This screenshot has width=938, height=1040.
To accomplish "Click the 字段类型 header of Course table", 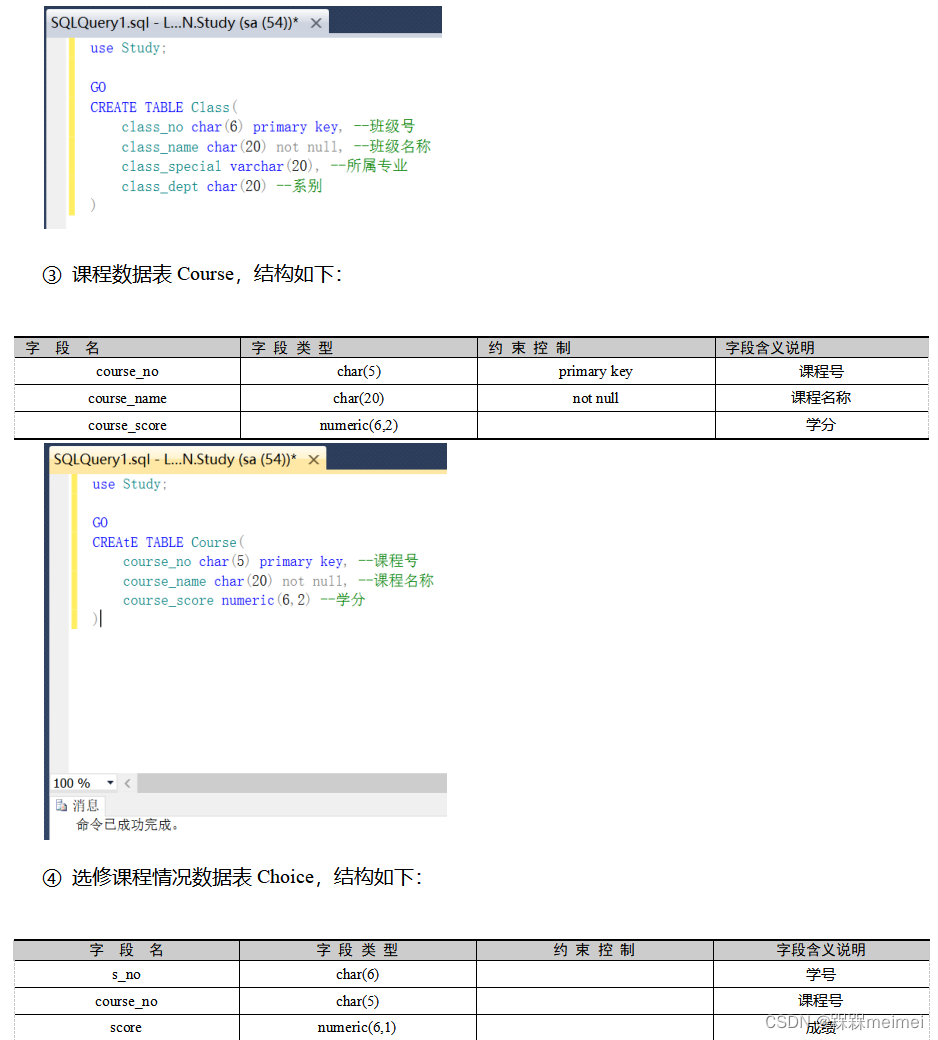I will pyautogui.click(x=359, y=348).
